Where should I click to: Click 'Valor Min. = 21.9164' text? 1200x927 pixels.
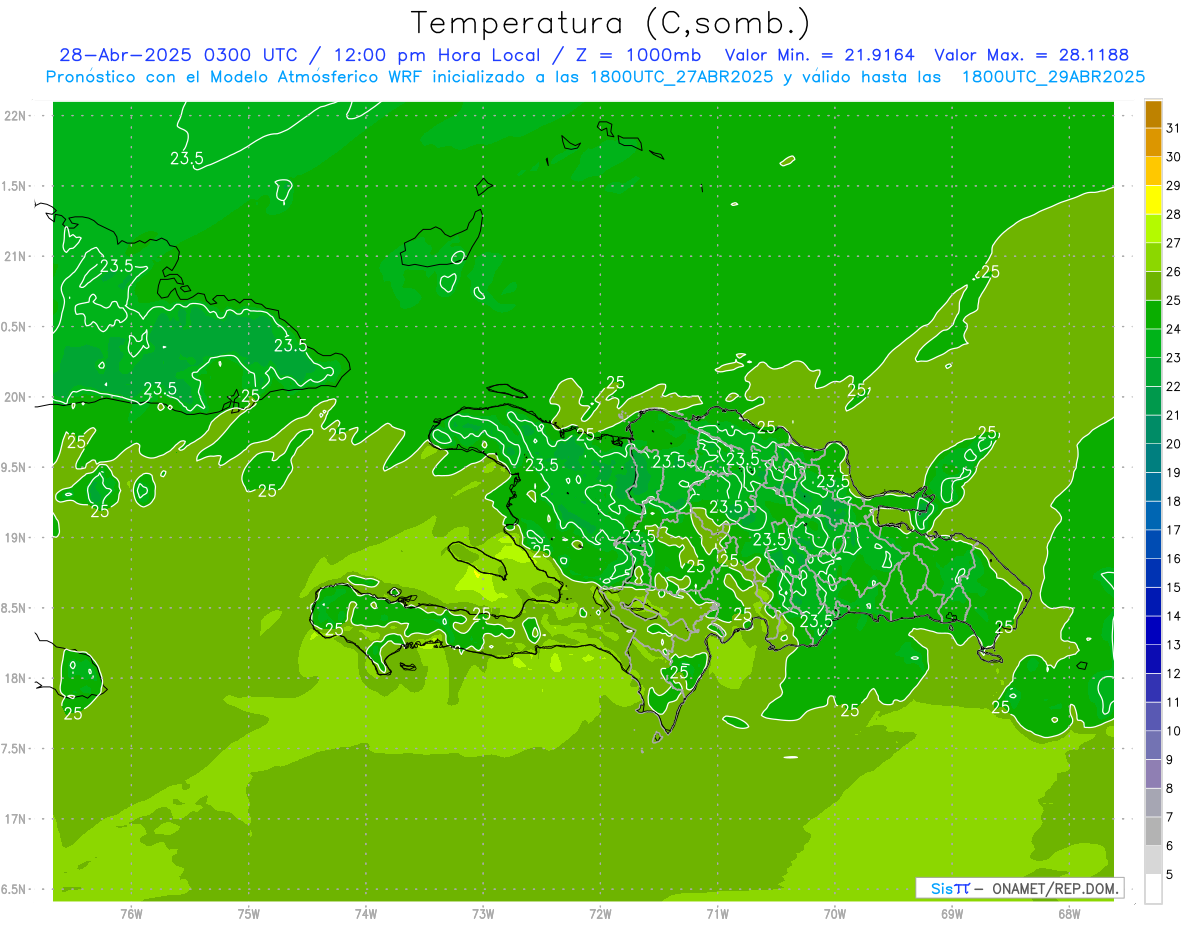pos(822,55)
